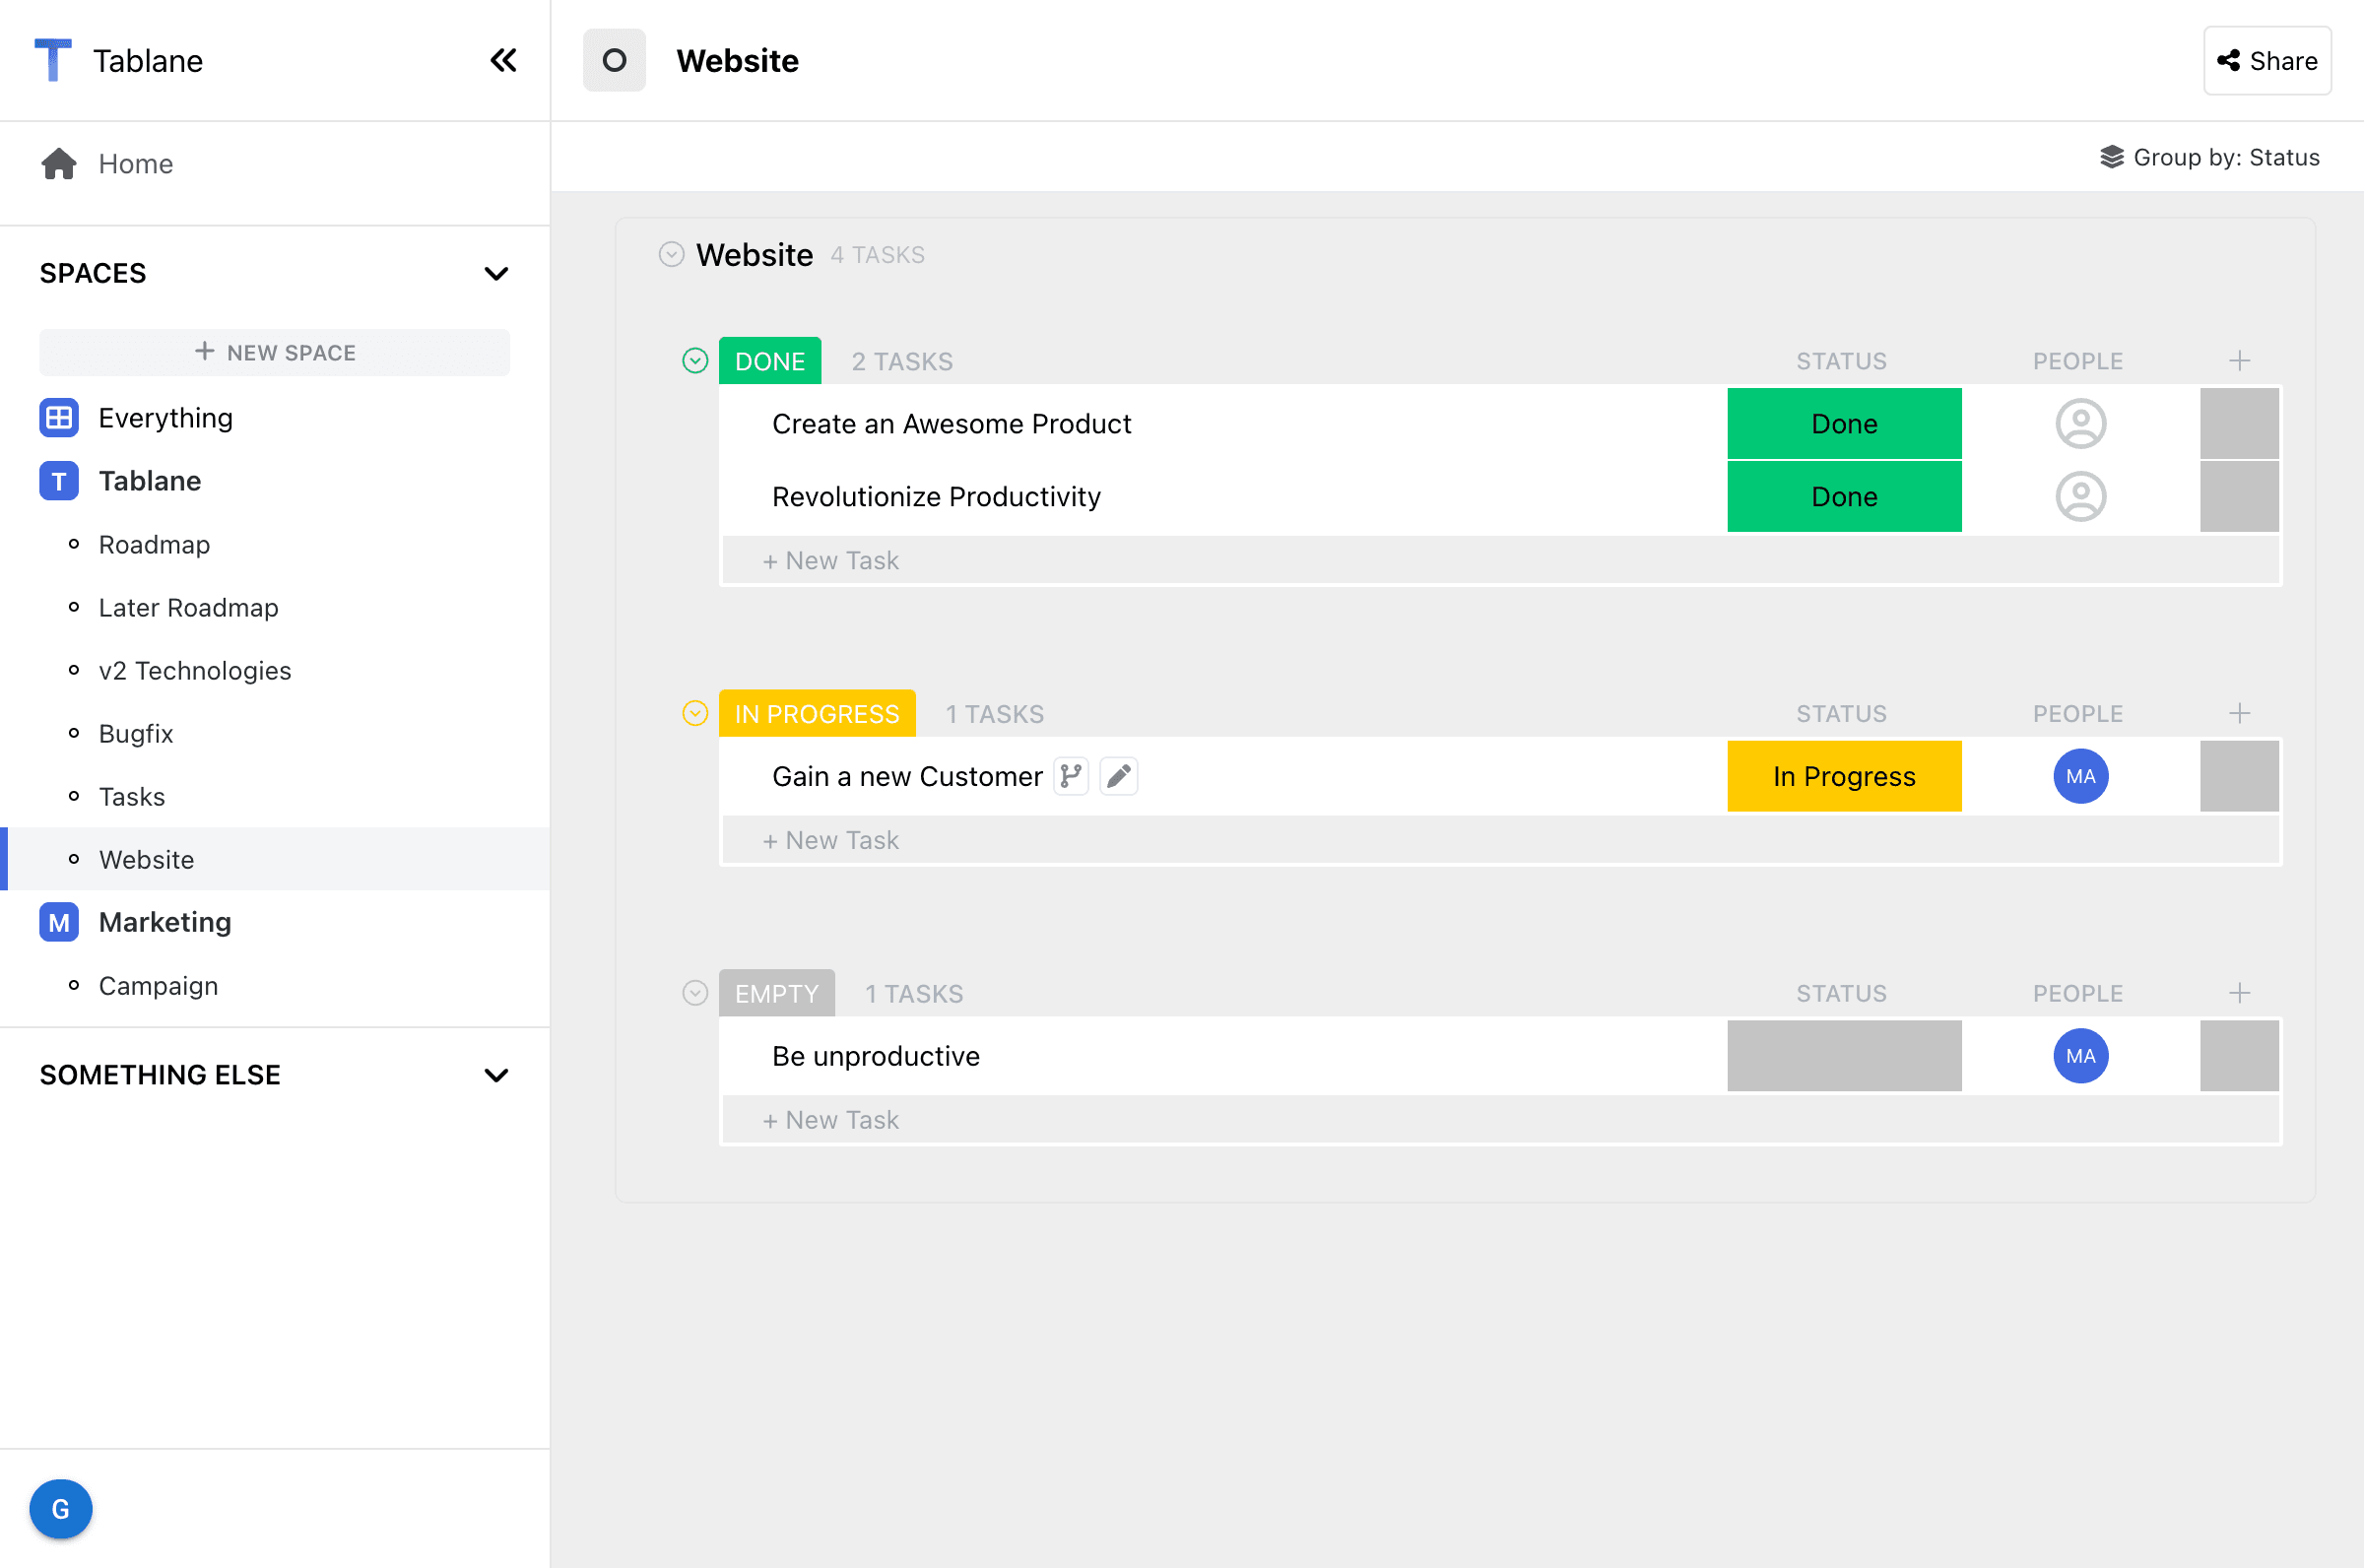Collapse the SPACES section chevron
Screen dimensions: 2364x1568
496,273
